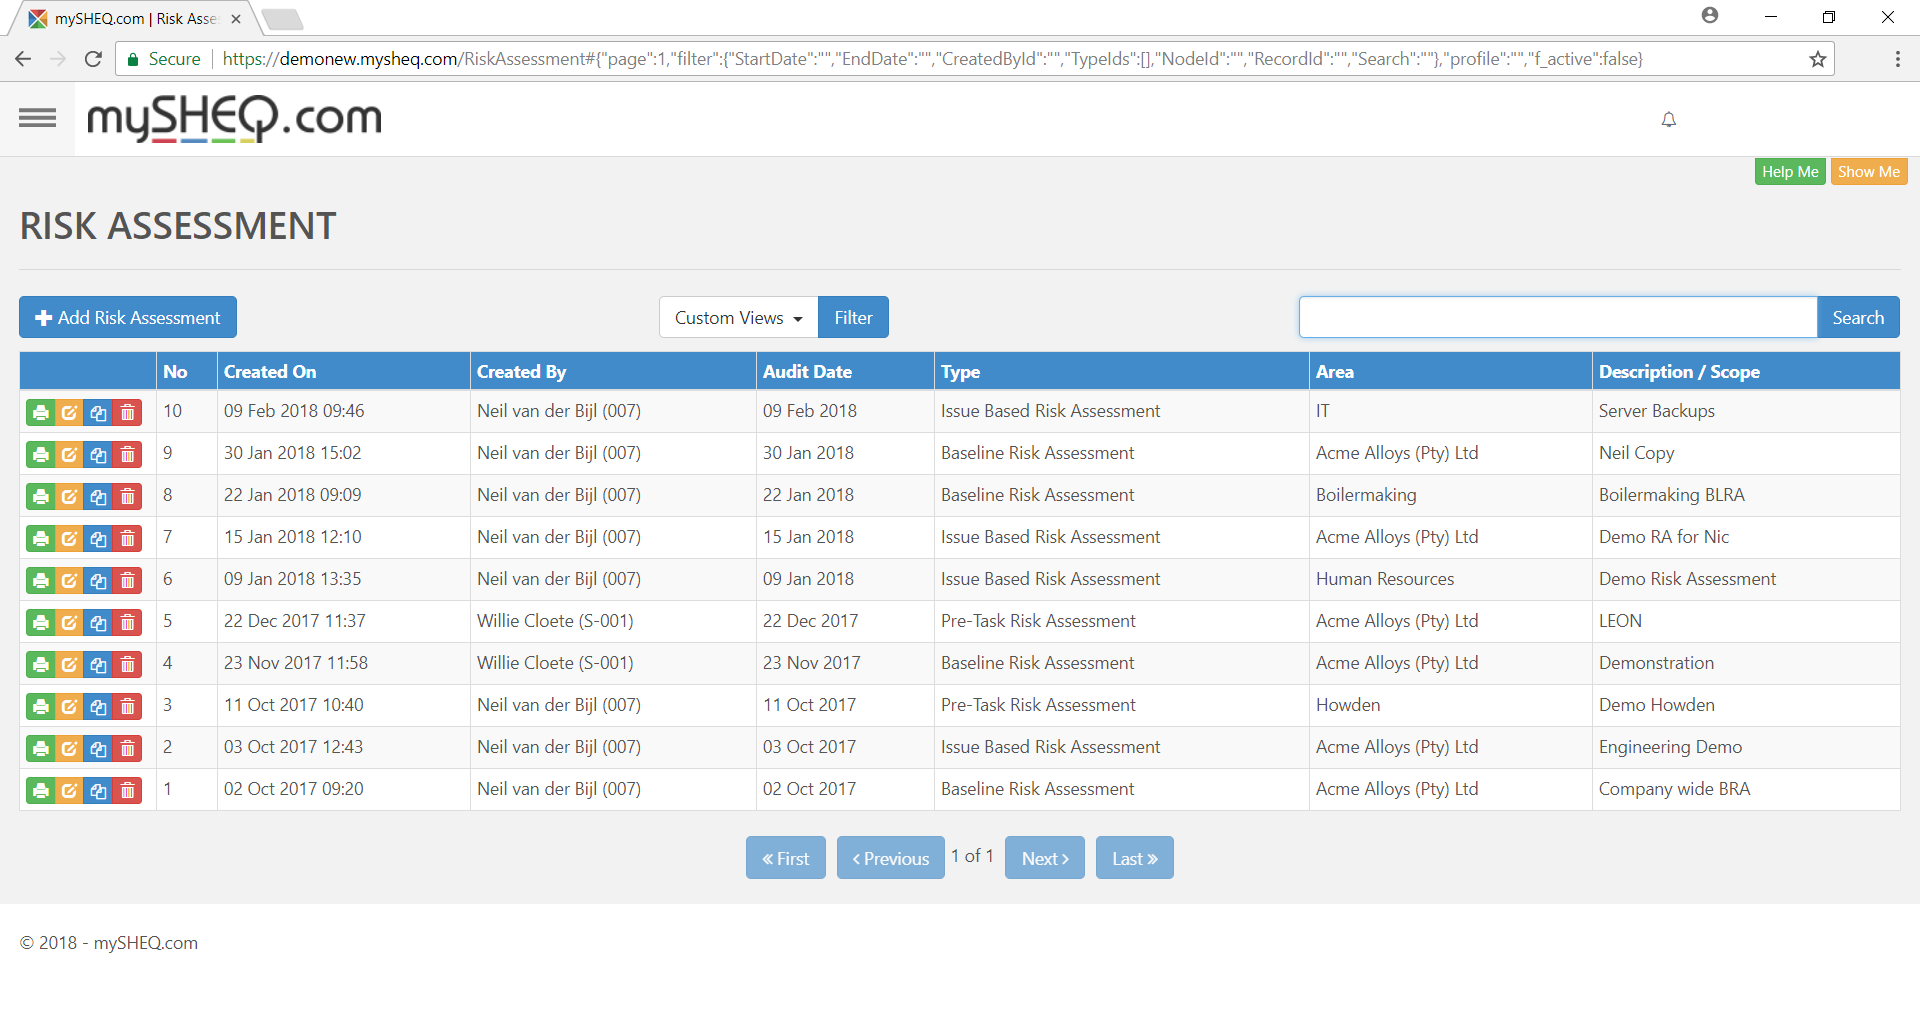Open the Custom Views dropdown
Viewport: 1920px width, 1036px height.
(737, 317)
